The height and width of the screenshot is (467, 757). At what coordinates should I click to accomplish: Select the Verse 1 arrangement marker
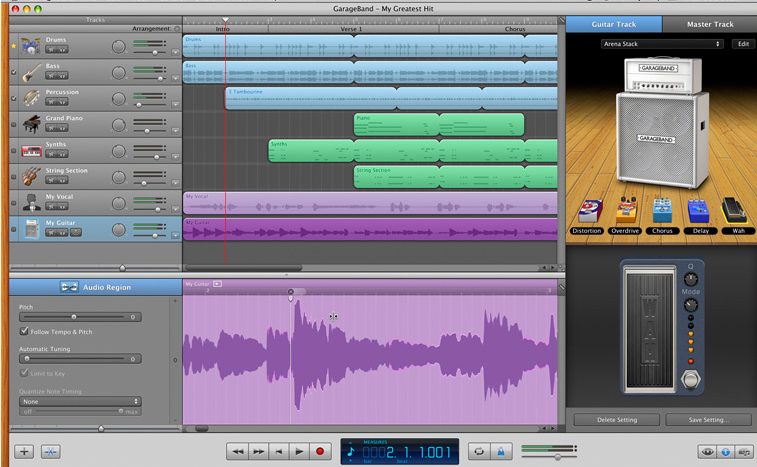(353, 29)
